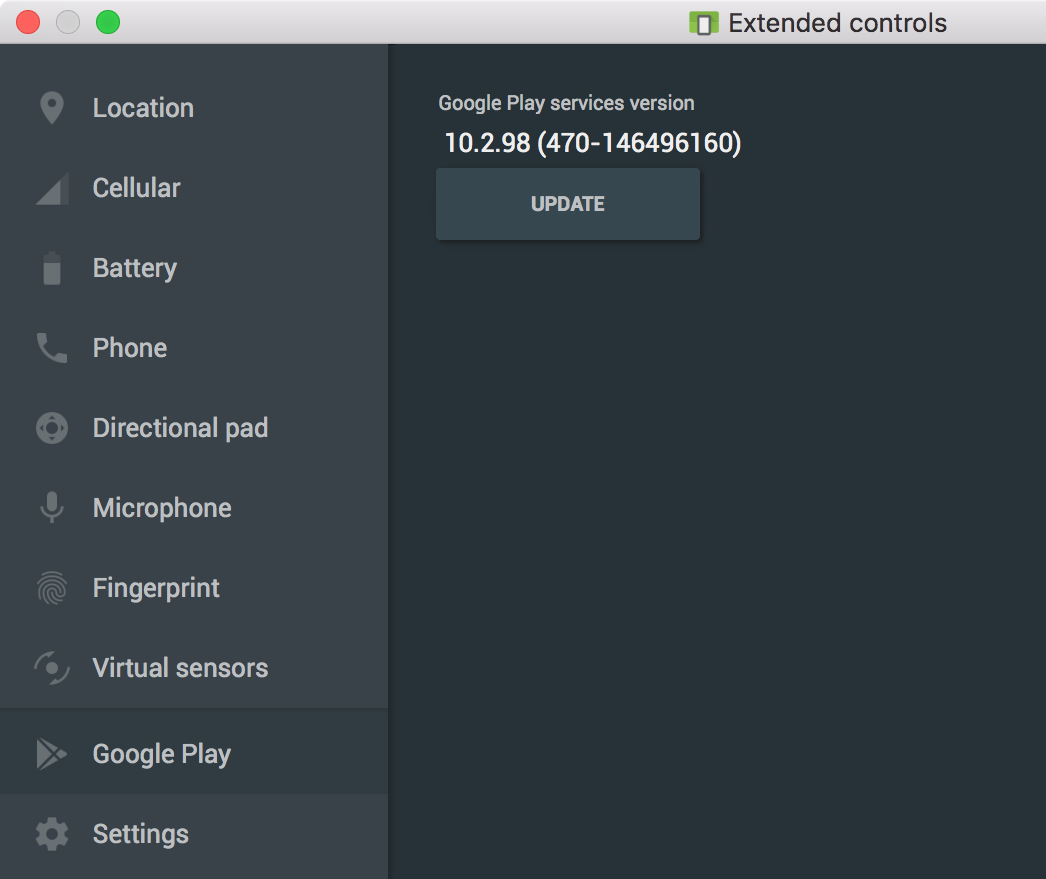The height and width of the screenshot is (879, 1046).
Task: Select the Directional pad icon
Action: (52, 428)
